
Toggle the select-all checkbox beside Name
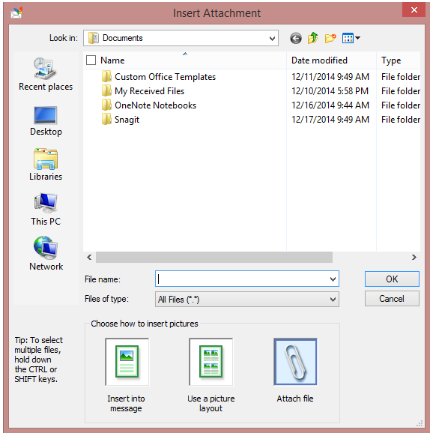(x=91, y=60)
